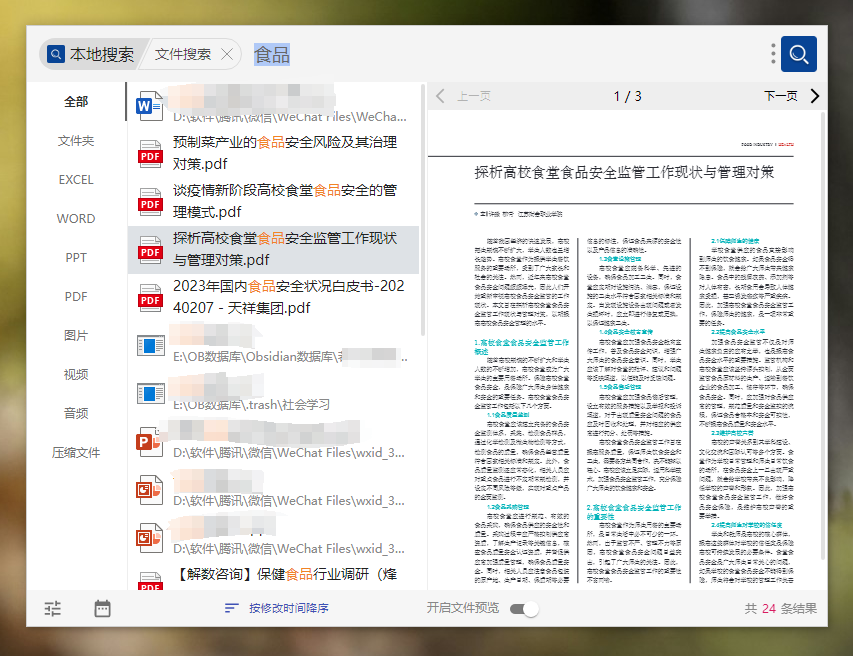Click the preview pane scrollbar
The image size is (853, 656).
pos(823,336)
